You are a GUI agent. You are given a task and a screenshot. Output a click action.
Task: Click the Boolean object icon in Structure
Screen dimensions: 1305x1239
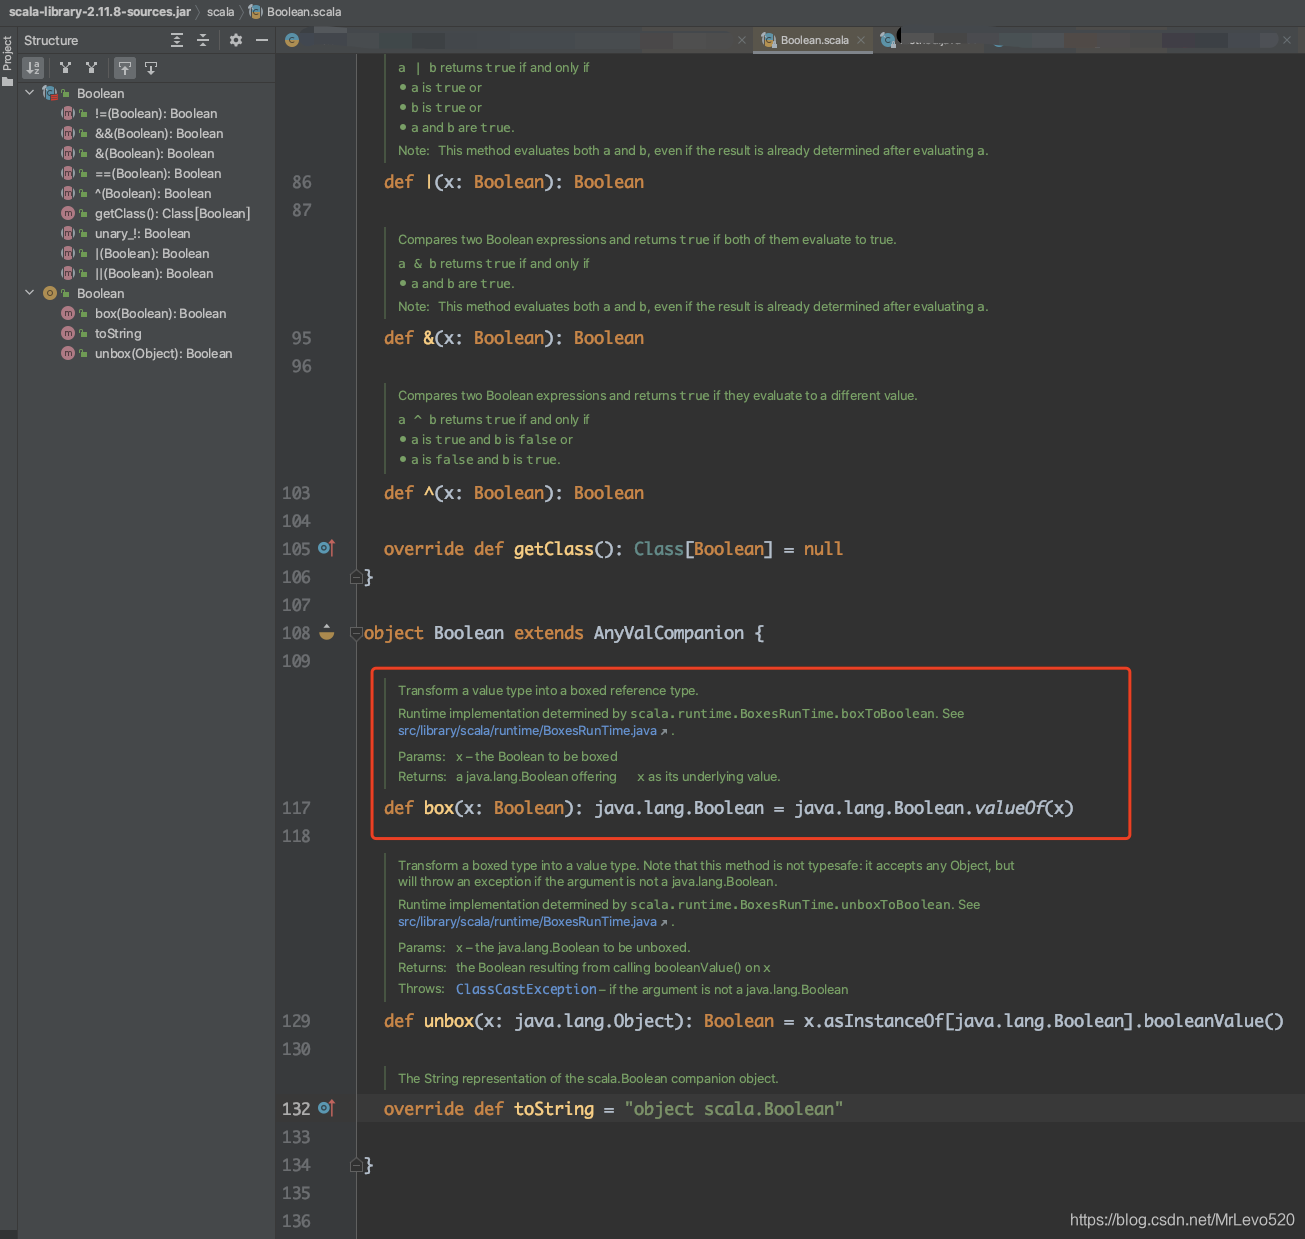[x=50, y=293]
